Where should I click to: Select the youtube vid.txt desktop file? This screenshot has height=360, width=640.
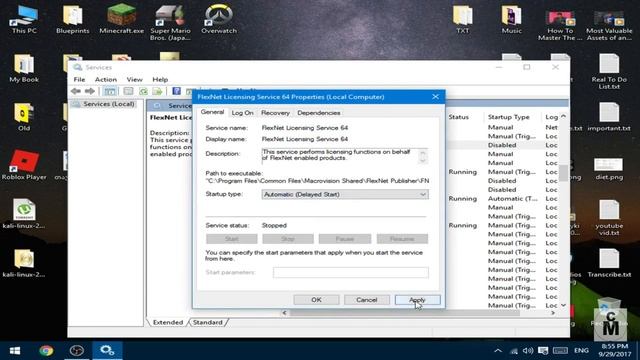pos(609,218)
